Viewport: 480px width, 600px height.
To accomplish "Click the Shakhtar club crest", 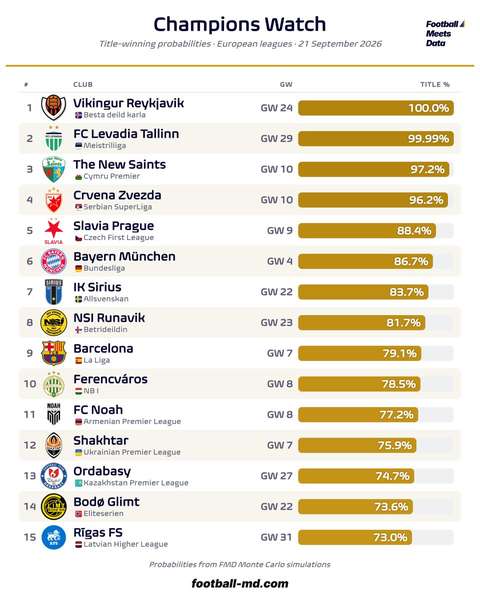I will (x=54, y=445).
